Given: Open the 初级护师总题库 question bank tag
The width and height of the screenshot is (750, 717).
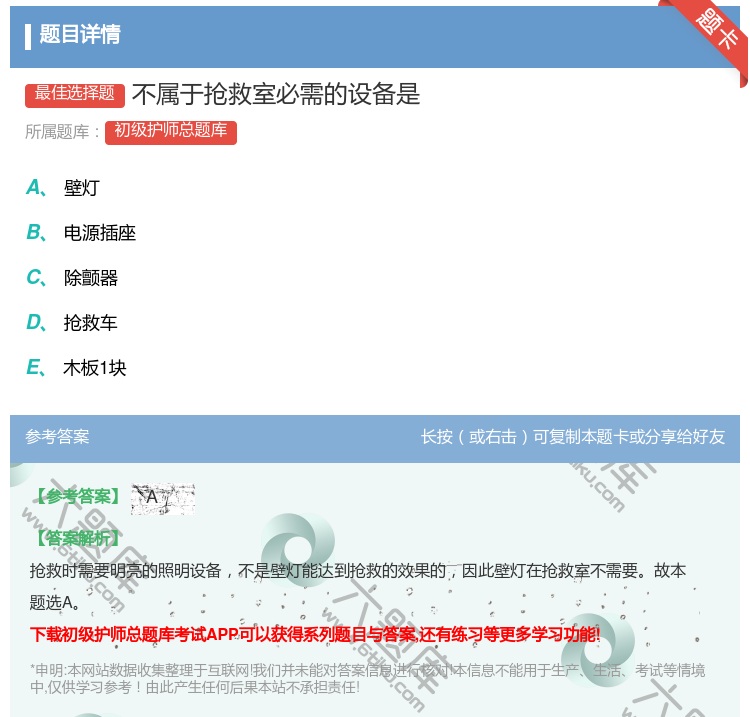Looking at the screenshot, I should tap(171, 132).
